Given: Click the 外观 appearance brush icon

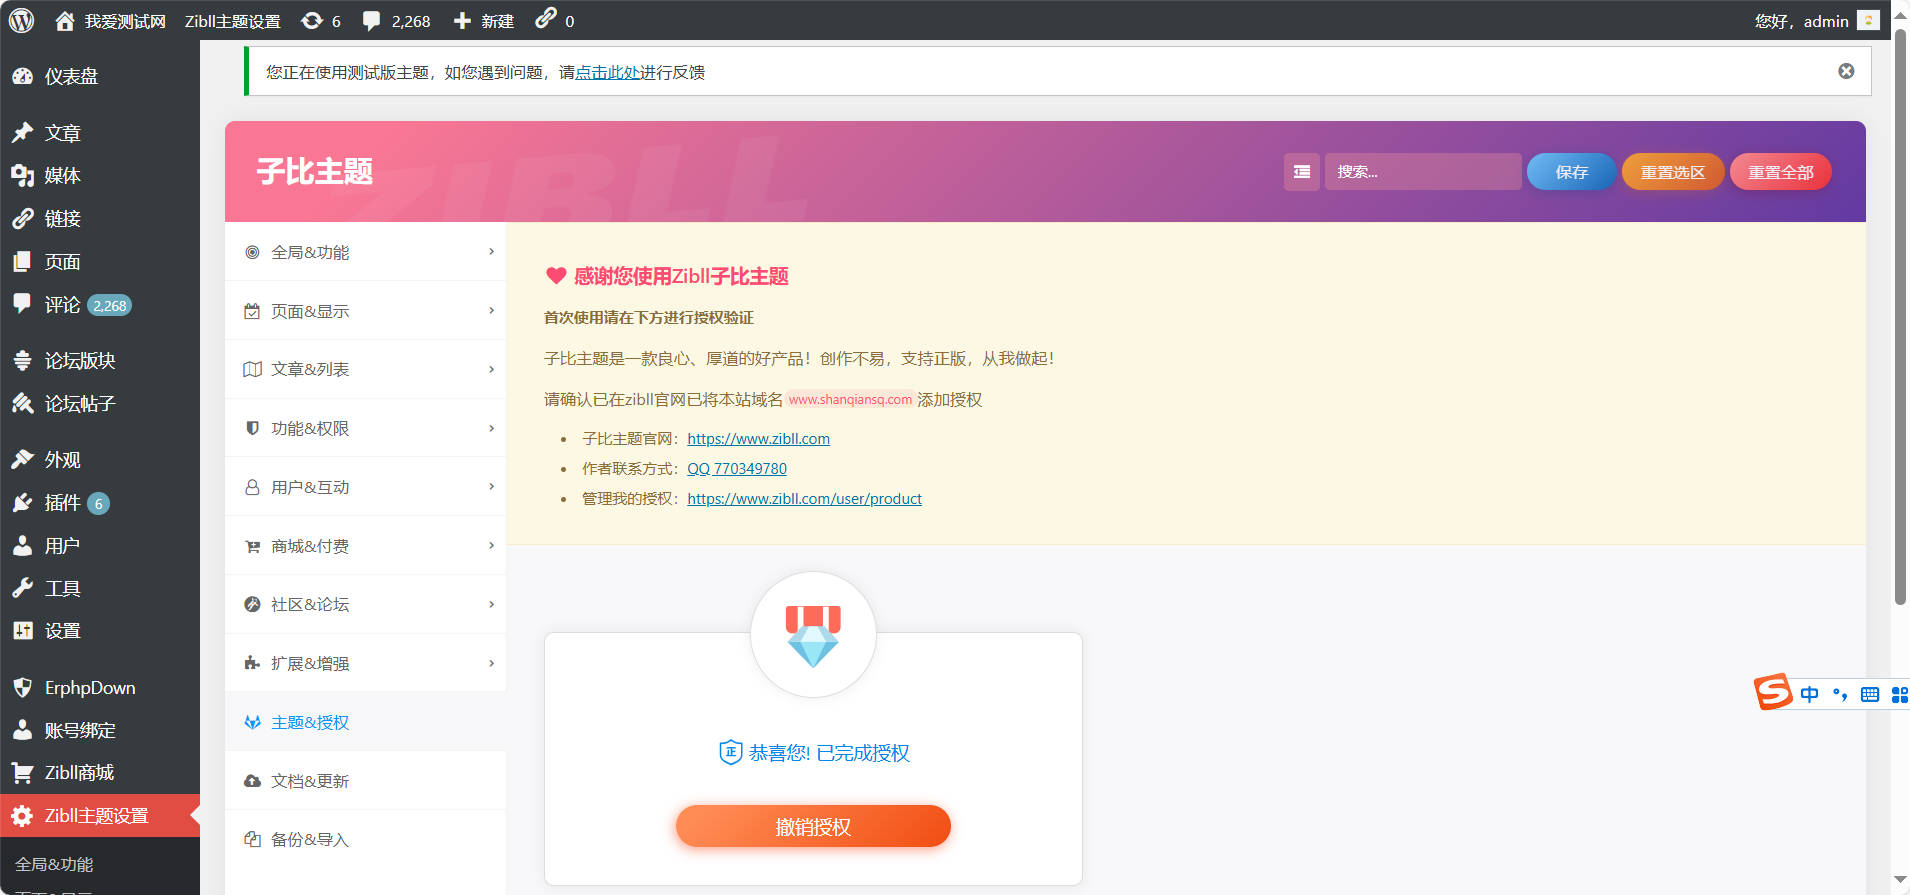Looking at the screenshot, I should coord(22,459).
